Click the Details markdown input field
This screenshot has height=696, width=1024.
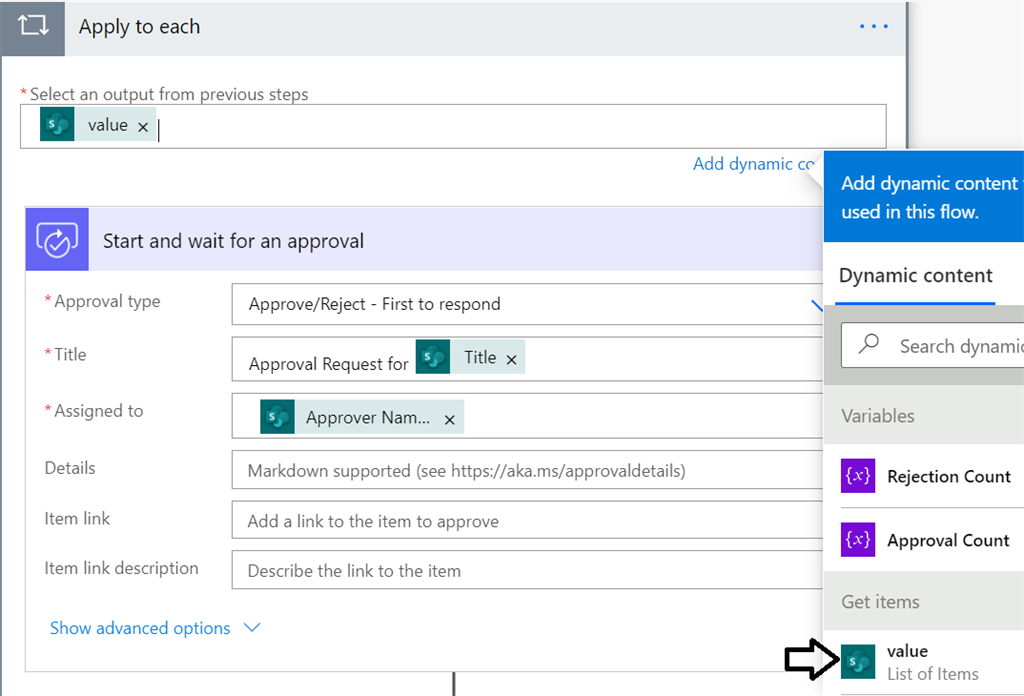tap(525, 470)
